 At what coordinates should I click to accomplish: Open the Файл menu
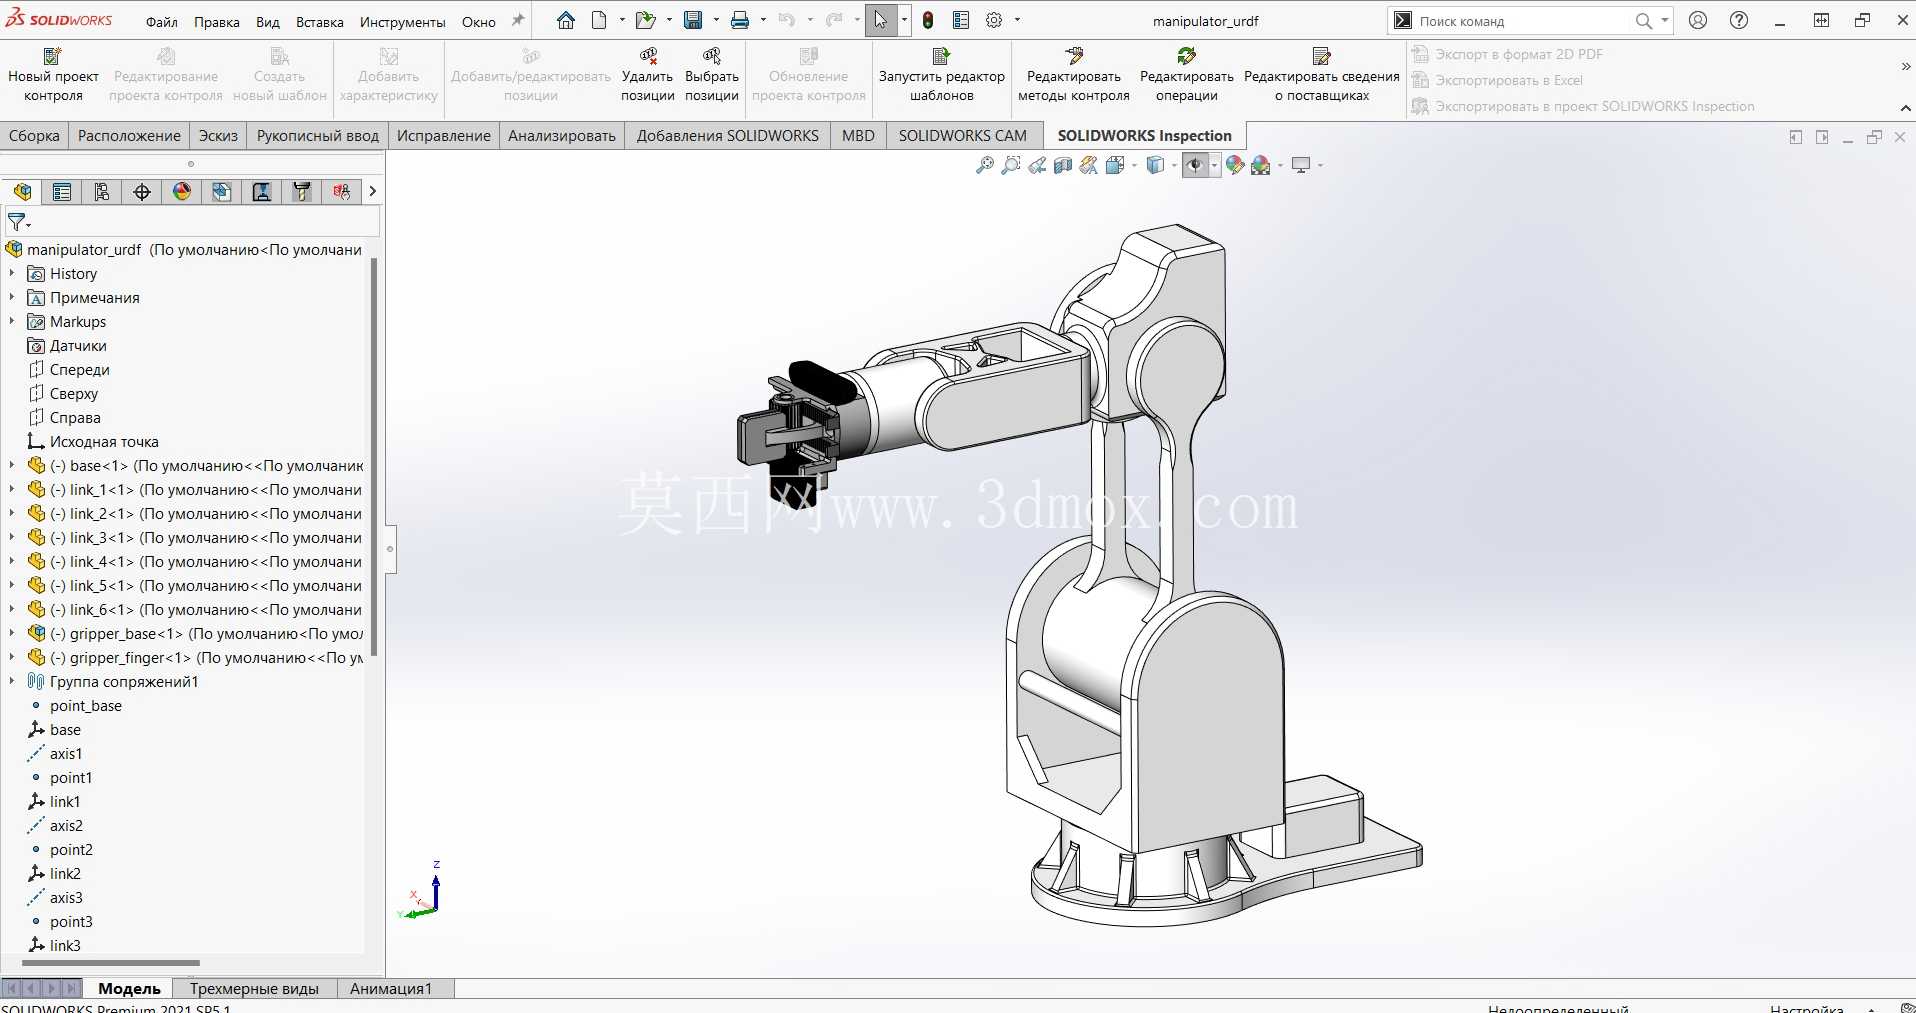(x=161, y=21)
